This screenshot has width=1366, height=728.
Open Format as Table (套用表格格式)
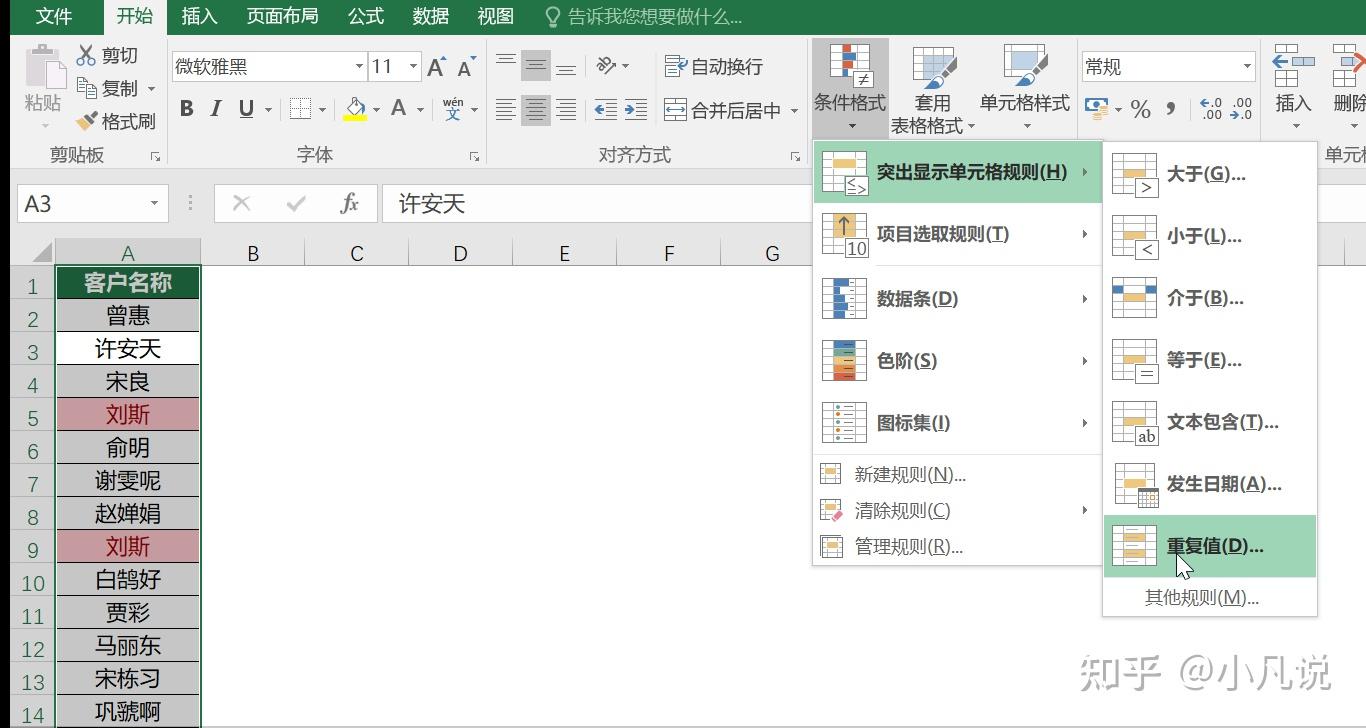(x=933, y=88)
